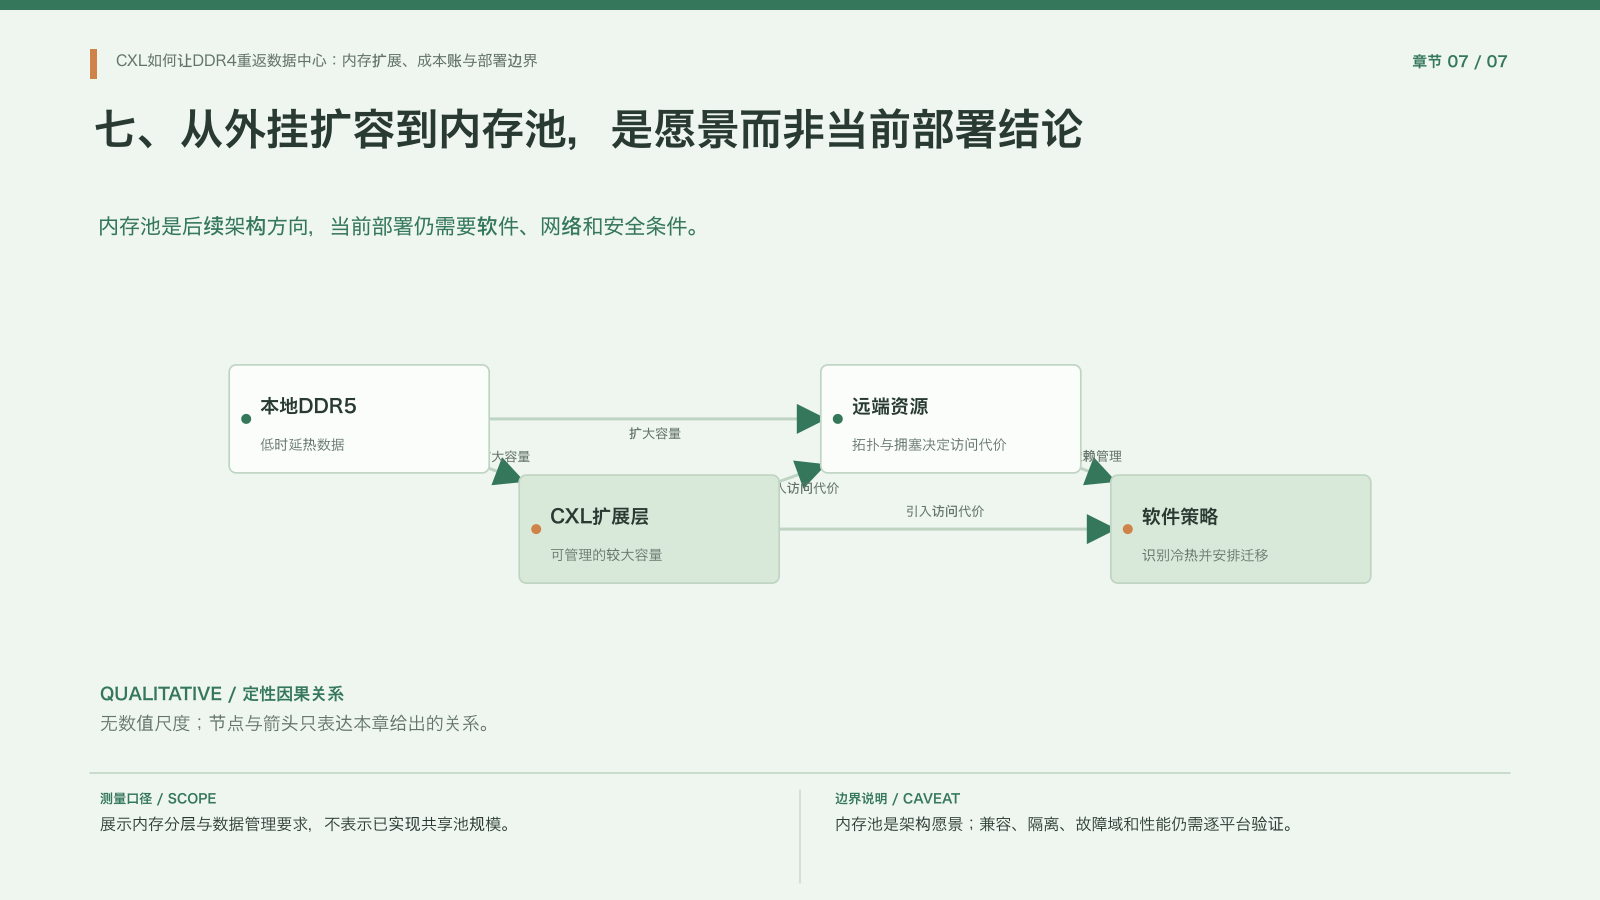The width and height of the screenshot is (1600, 900).
Task: Select the subtitle sentence starting with 内存池是后续架构方向
Action: point(400,227)
